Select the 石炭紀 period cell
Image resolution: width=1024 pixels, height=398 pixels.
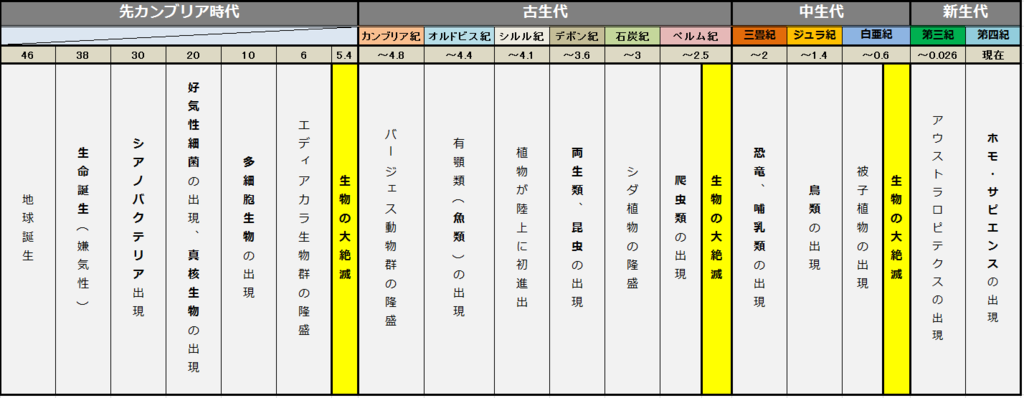coord(632,36)
